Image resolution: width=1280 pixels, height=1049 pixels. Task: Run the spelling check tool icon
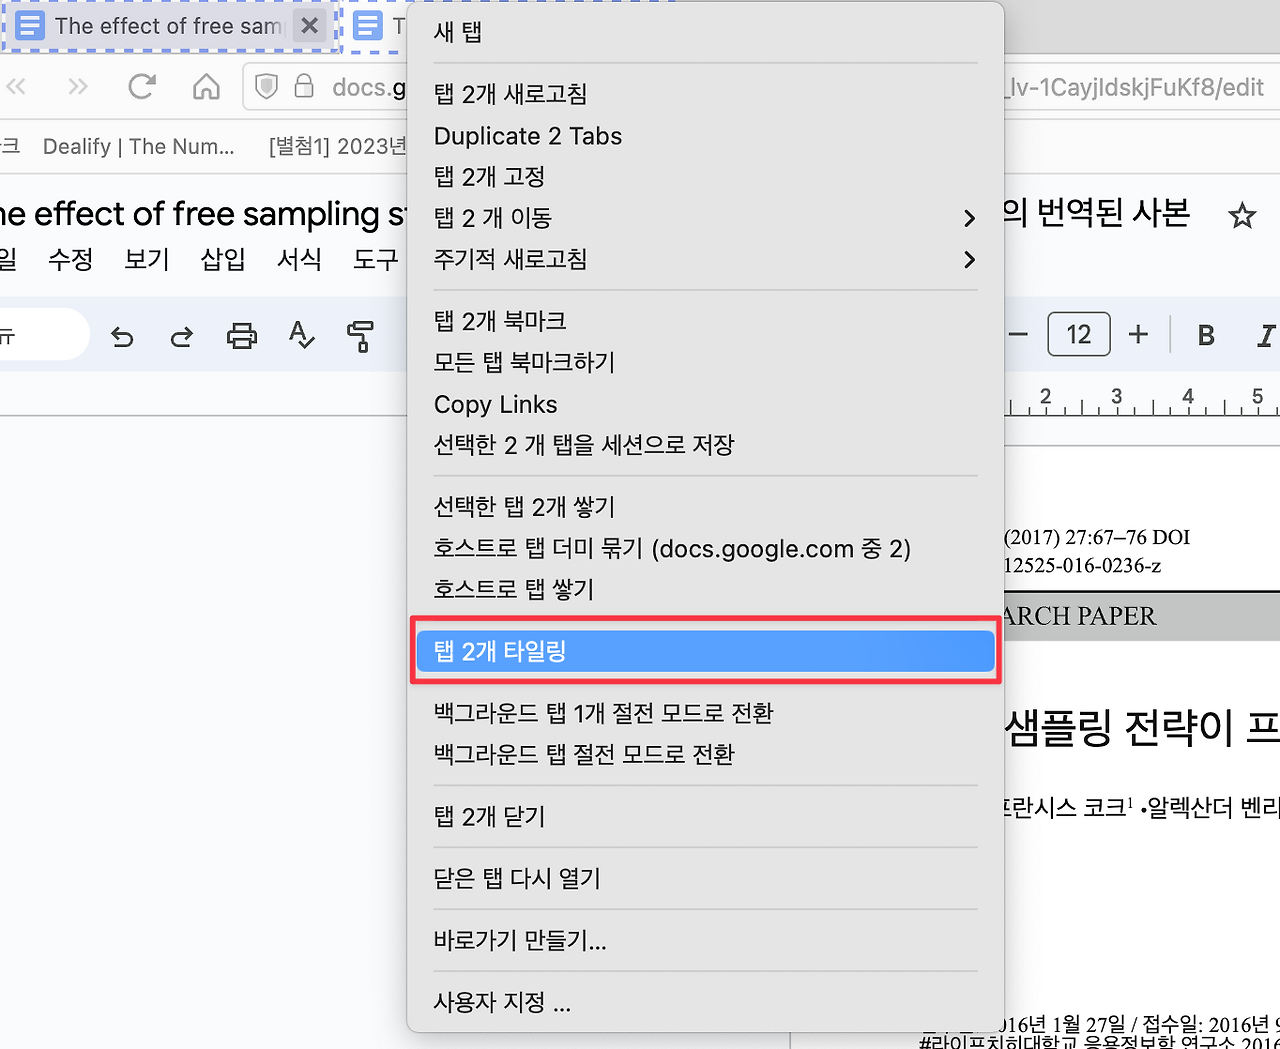click(x=300, y=336)
